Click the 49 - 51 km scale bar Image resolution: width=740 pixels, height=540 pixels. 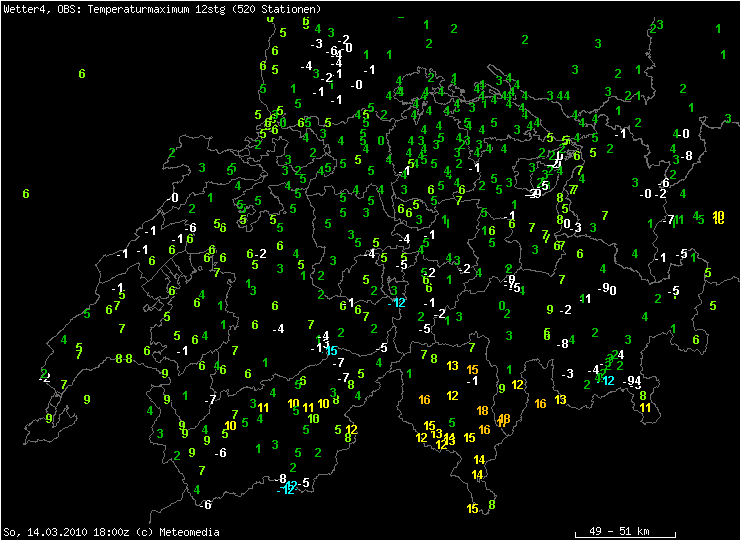tap(626, 531)
